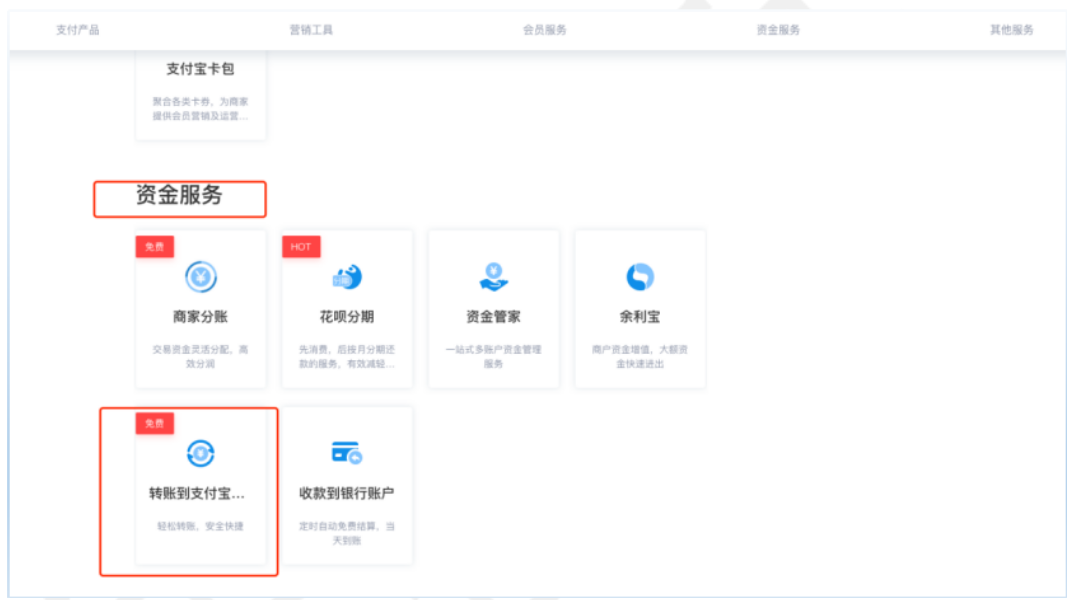This screenshot has width=1078, height=600.
Task: Open the 商家分账 title link
Action: click(200, 317)
